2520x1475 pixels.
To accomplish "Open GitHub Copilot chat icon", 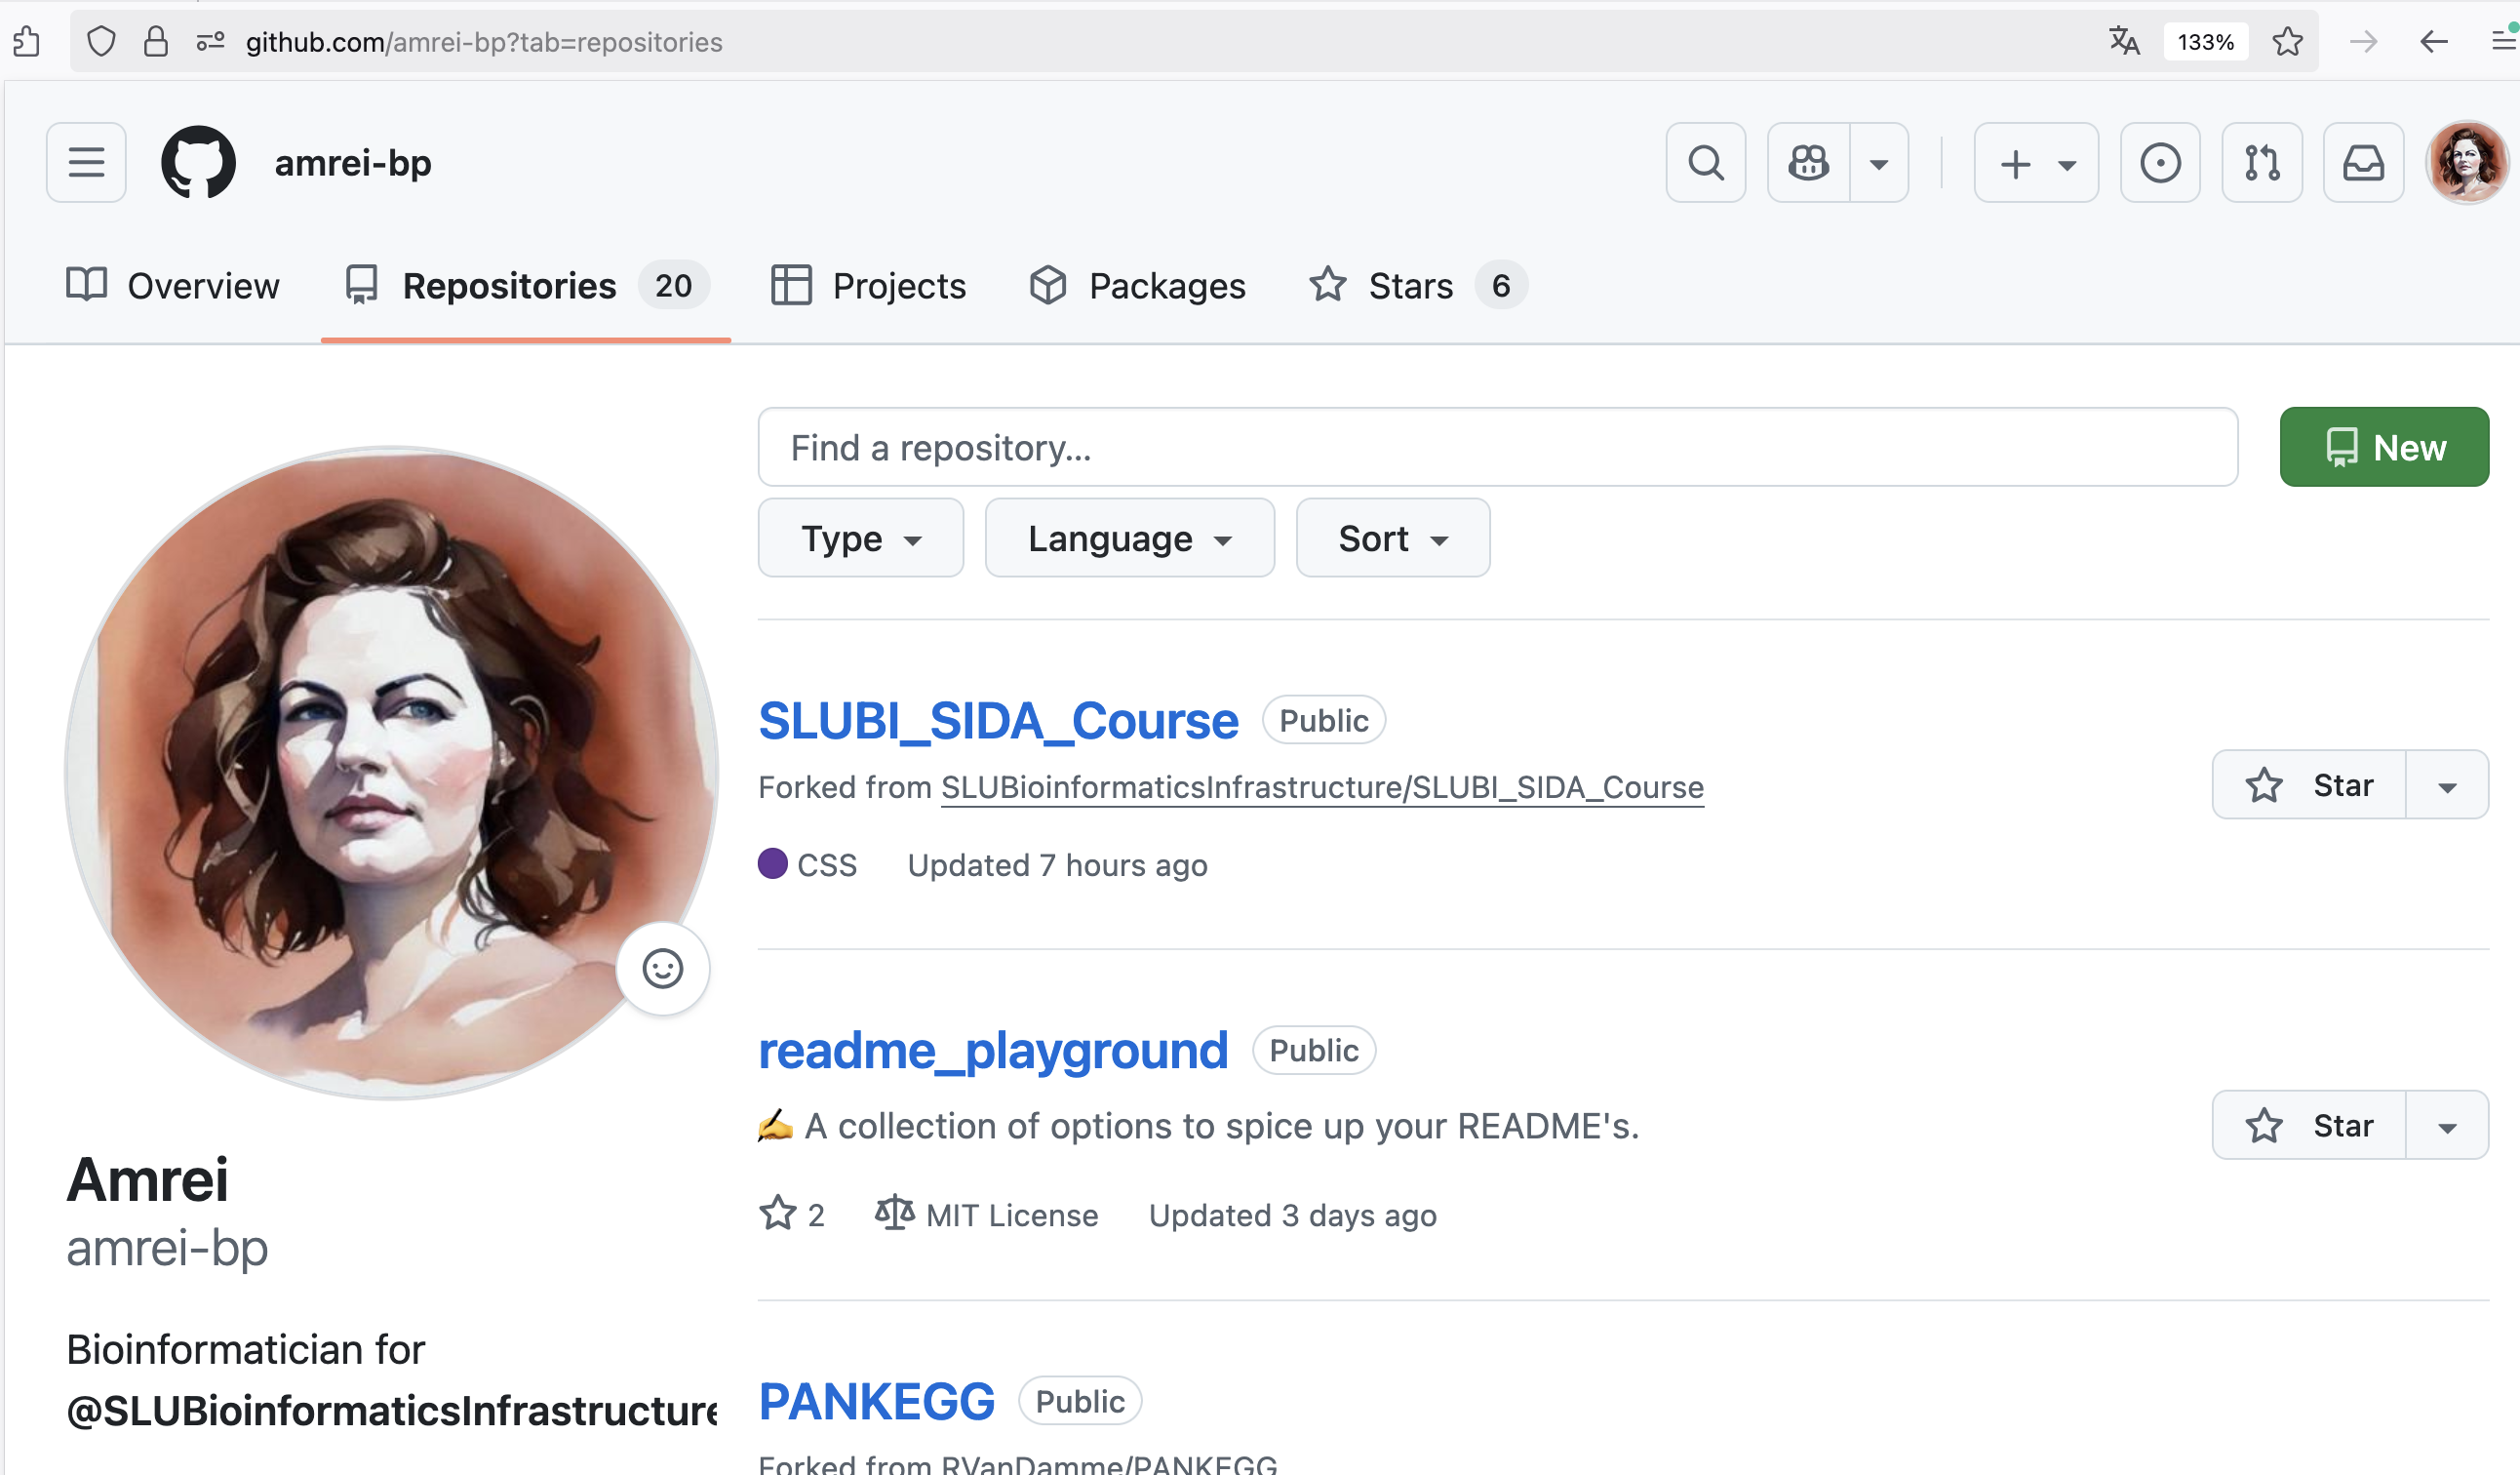I will coord(1808,162).
